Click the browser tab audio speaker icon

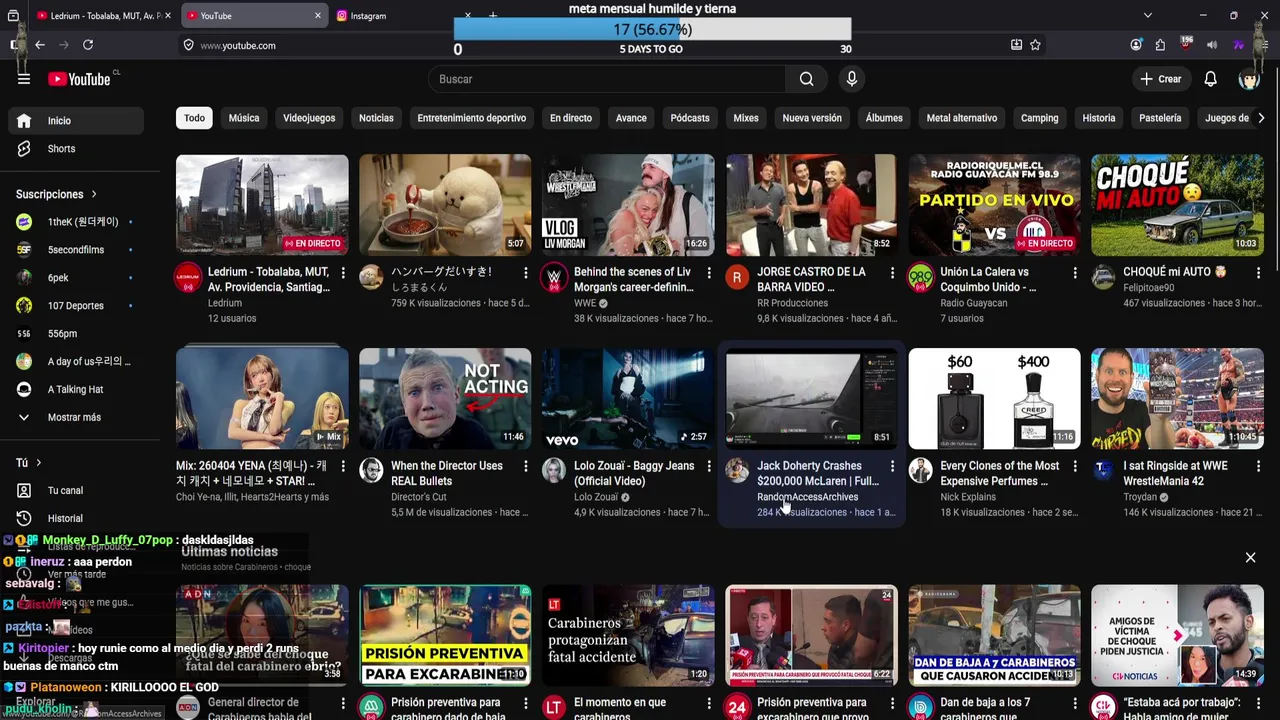(1211, 45)
